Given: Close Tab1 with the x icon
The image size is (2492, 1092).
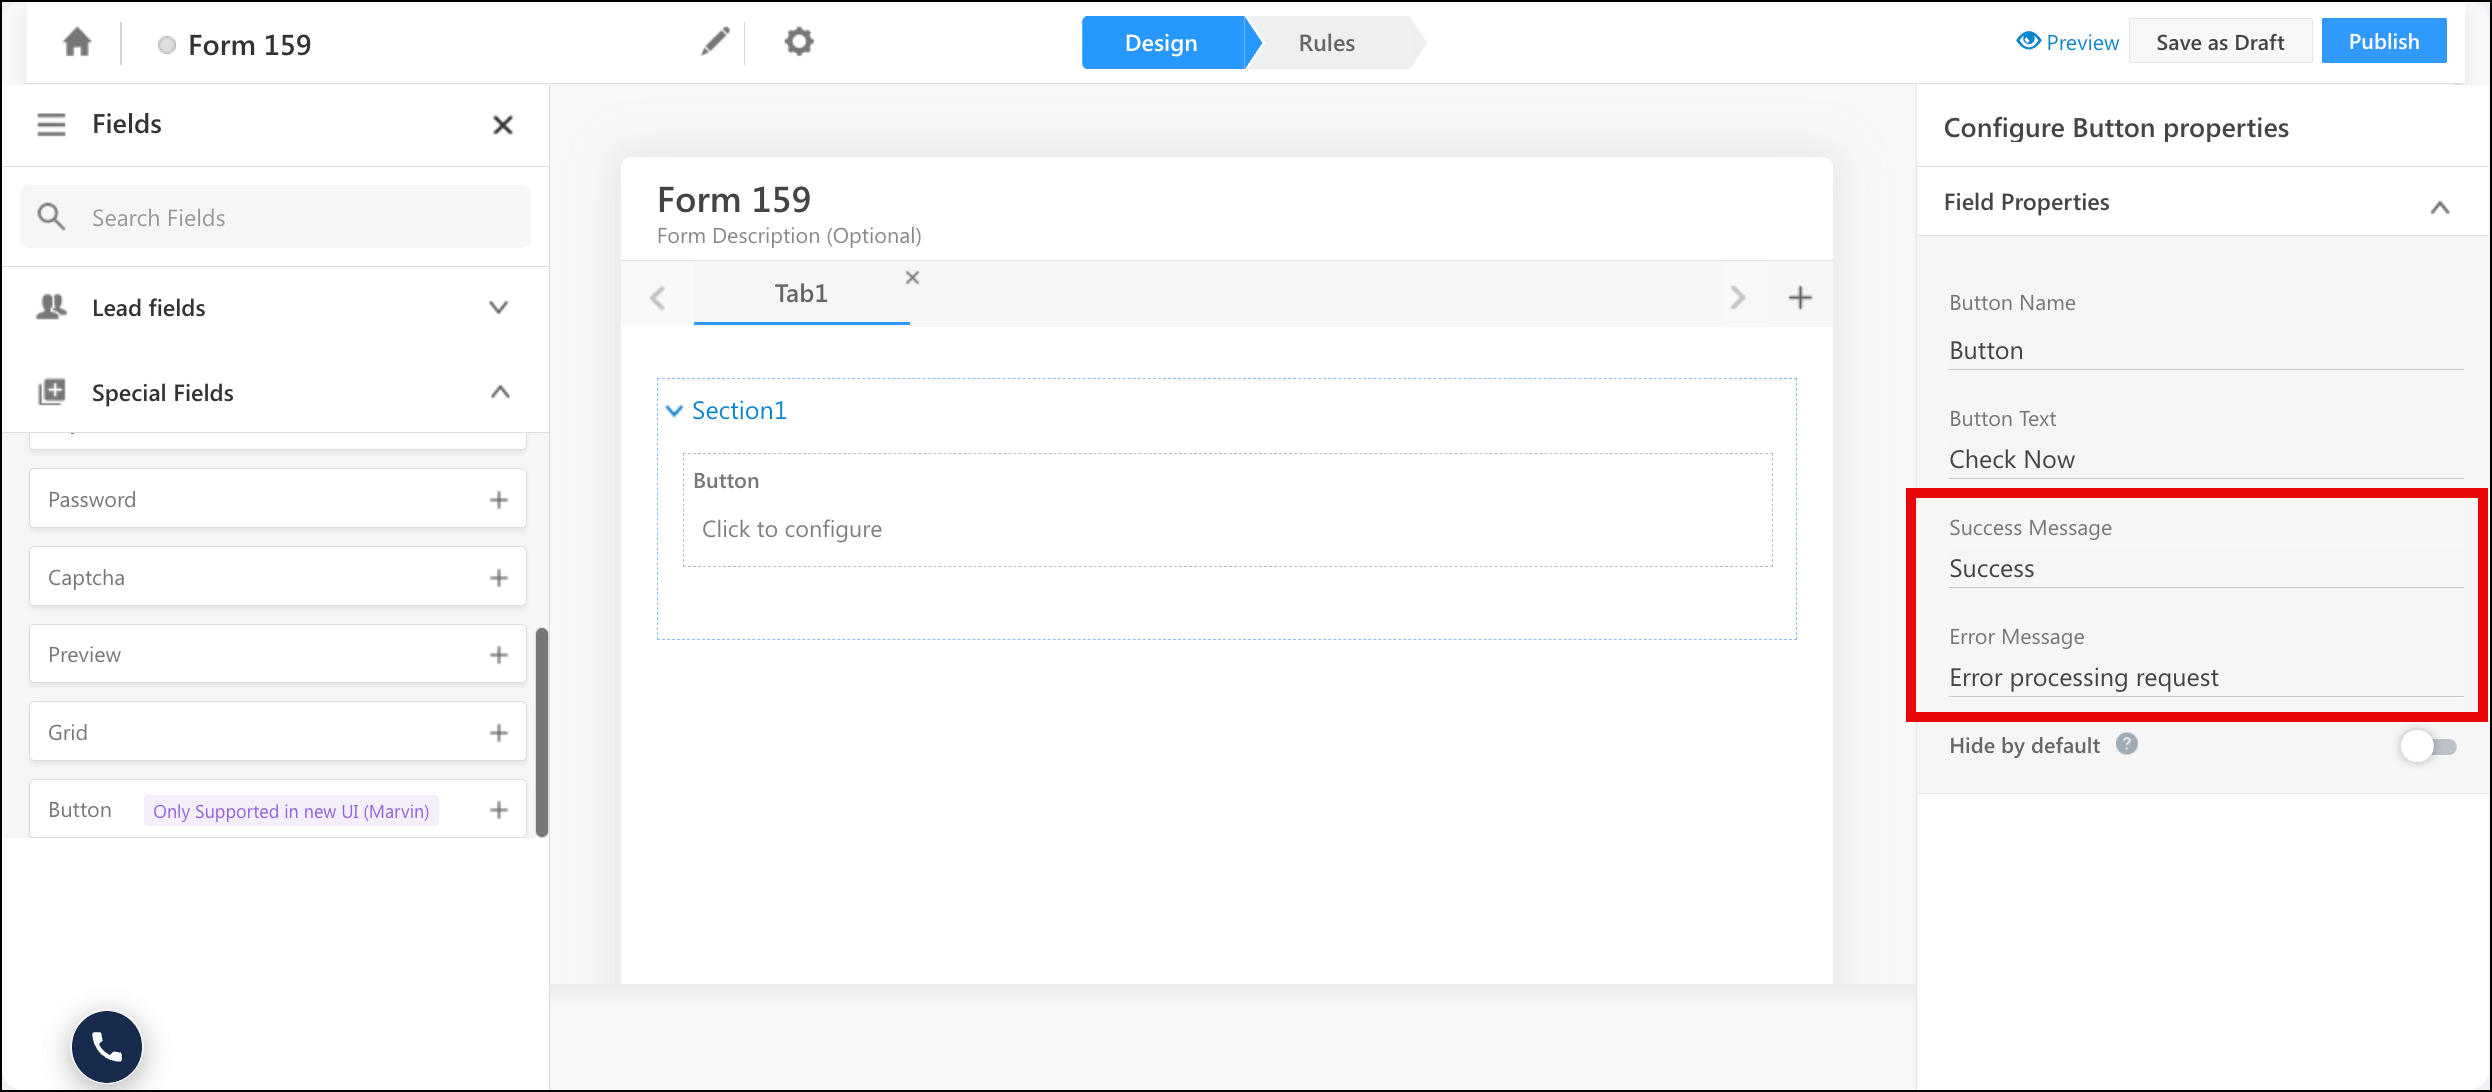Looking at the screenshot, I should point(912,277).
